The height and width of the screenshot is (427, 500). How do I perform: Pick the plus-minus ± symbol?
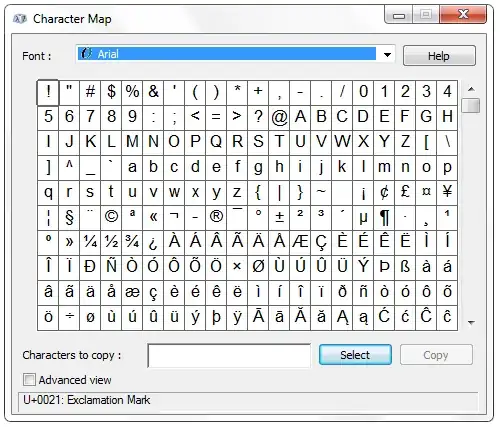coord(279,218)
